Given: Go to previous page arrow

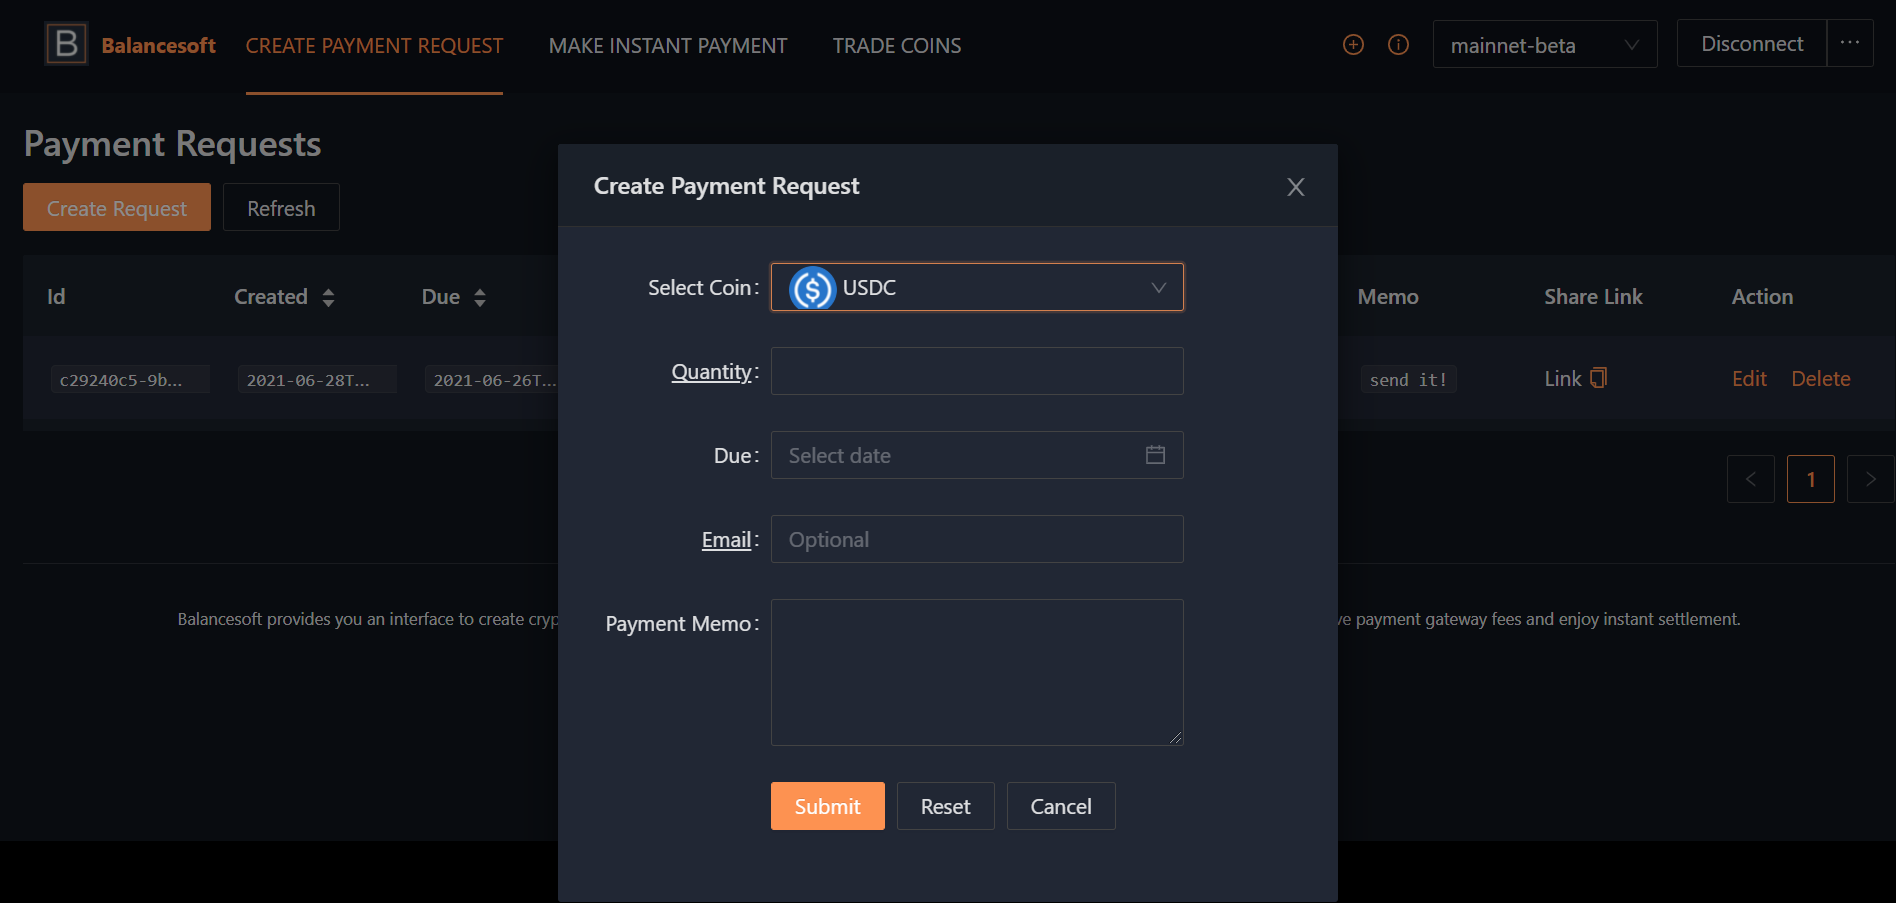Looking at the screenshot, I should click(x=1751, y=479).
